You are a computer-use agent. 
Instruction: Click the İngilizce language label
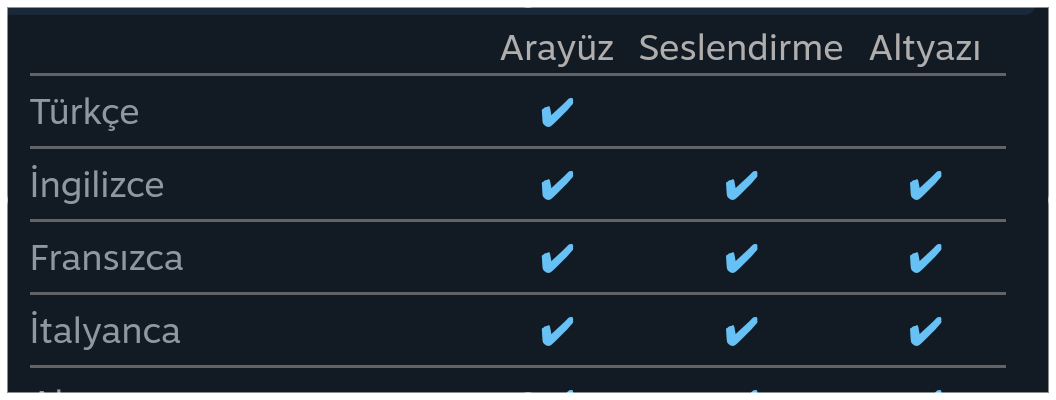pyautogui.click(x=97, y=185)
